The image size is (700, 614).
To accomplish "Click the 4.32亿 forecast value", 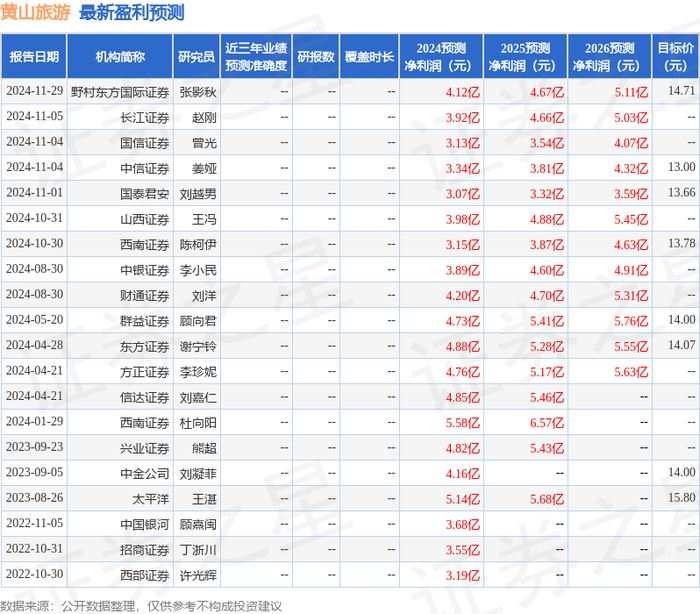I will point(631,169).
